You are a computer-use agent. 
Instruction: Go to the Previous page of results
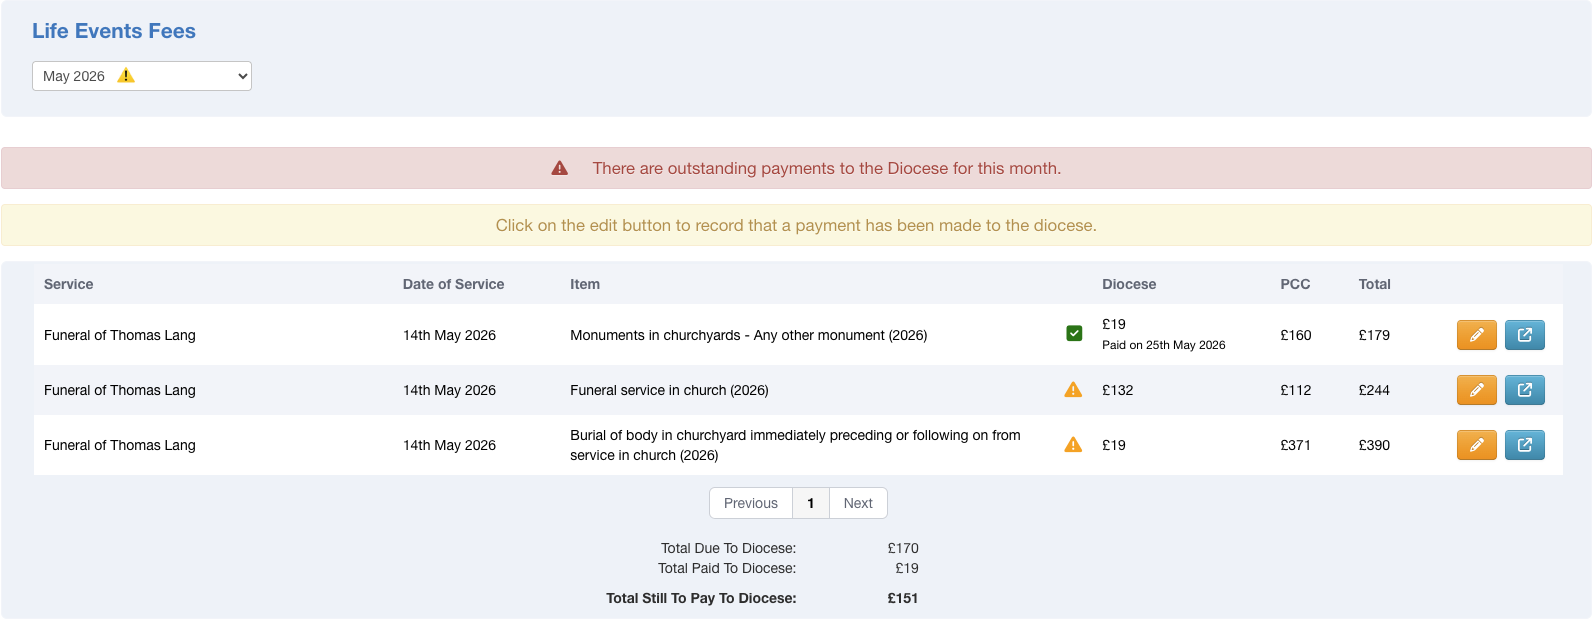(751, 503)
